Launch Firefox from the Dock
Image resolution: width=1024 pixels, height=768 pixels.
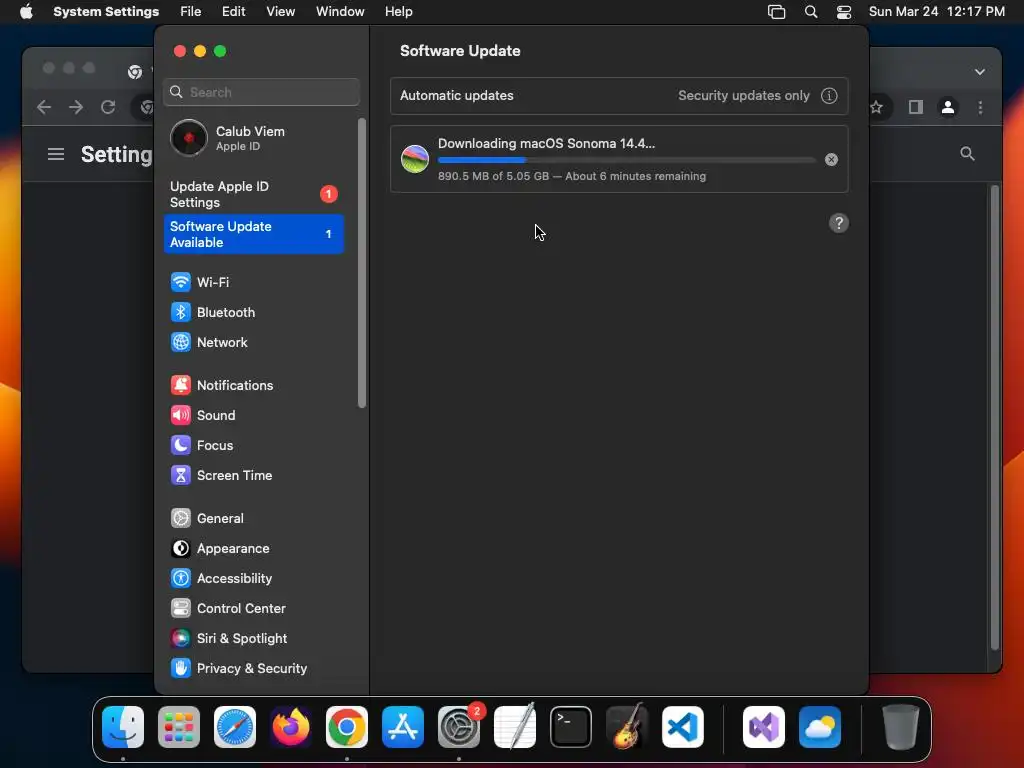click(291, 727)
